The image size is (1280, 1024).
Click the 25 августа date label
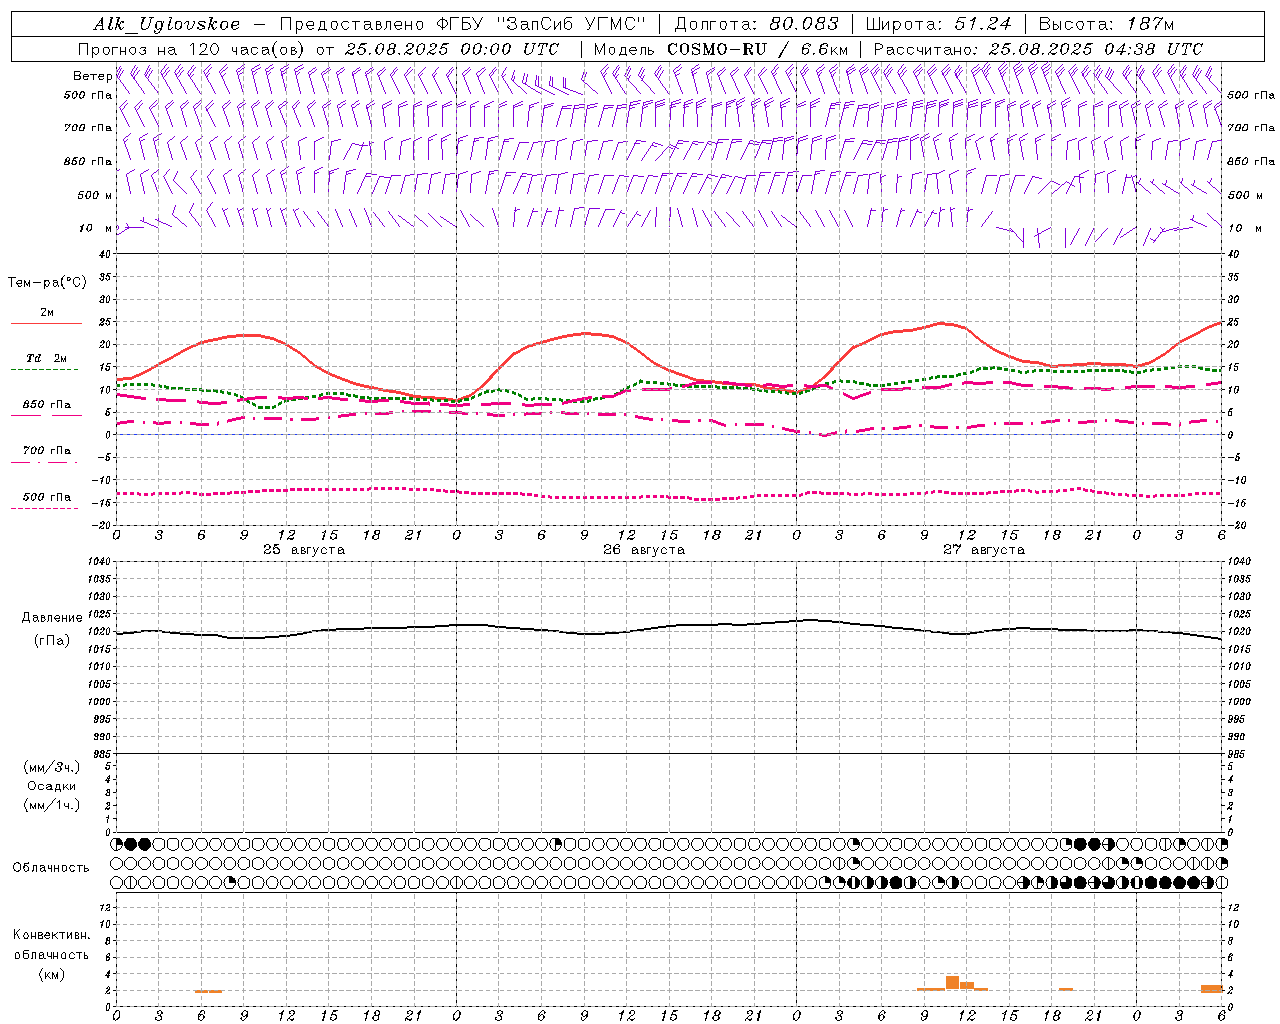tap(304, 550)
